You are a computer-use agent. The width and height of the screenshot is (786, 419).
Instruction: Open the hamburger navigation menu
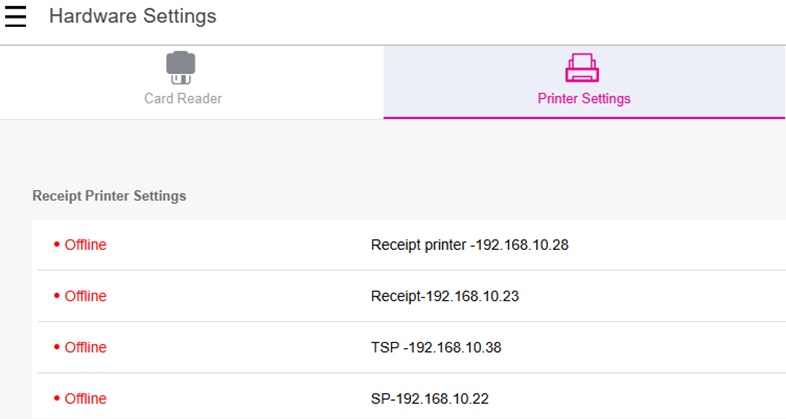click(16, 17)
